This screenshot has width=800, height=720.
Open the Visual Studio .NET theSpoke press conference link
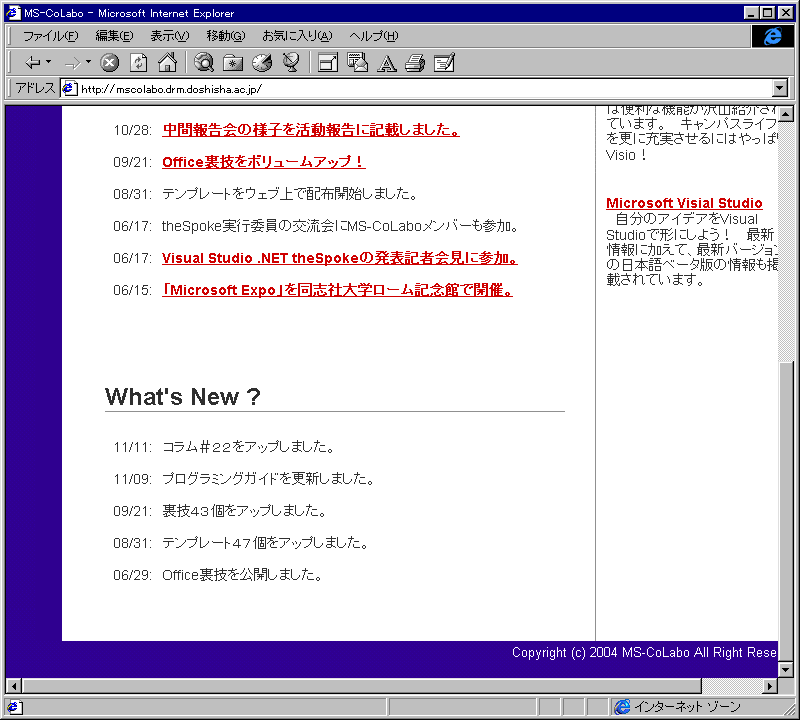point(340,258)
